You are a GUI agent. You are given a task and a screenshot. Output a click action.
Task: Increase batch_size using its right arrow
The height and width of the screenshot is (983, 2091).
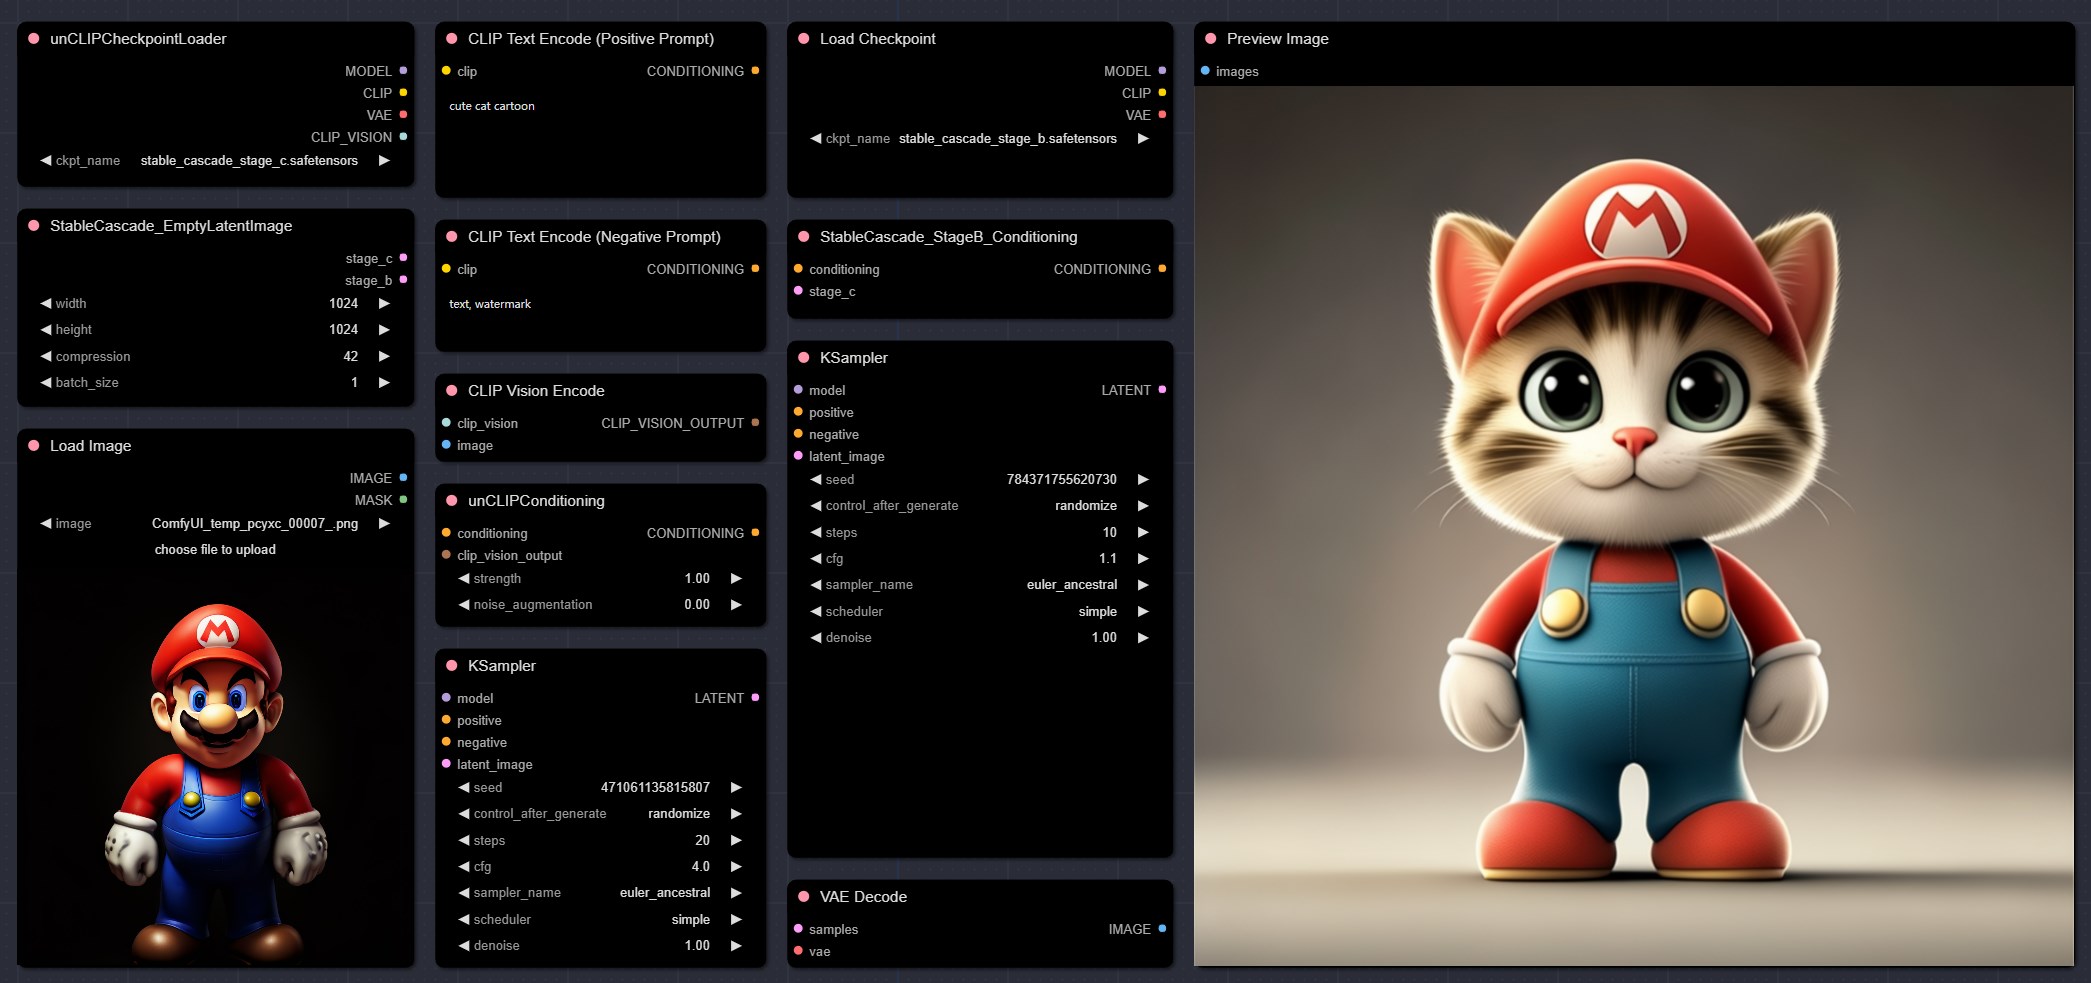click(x=384, y=382)
